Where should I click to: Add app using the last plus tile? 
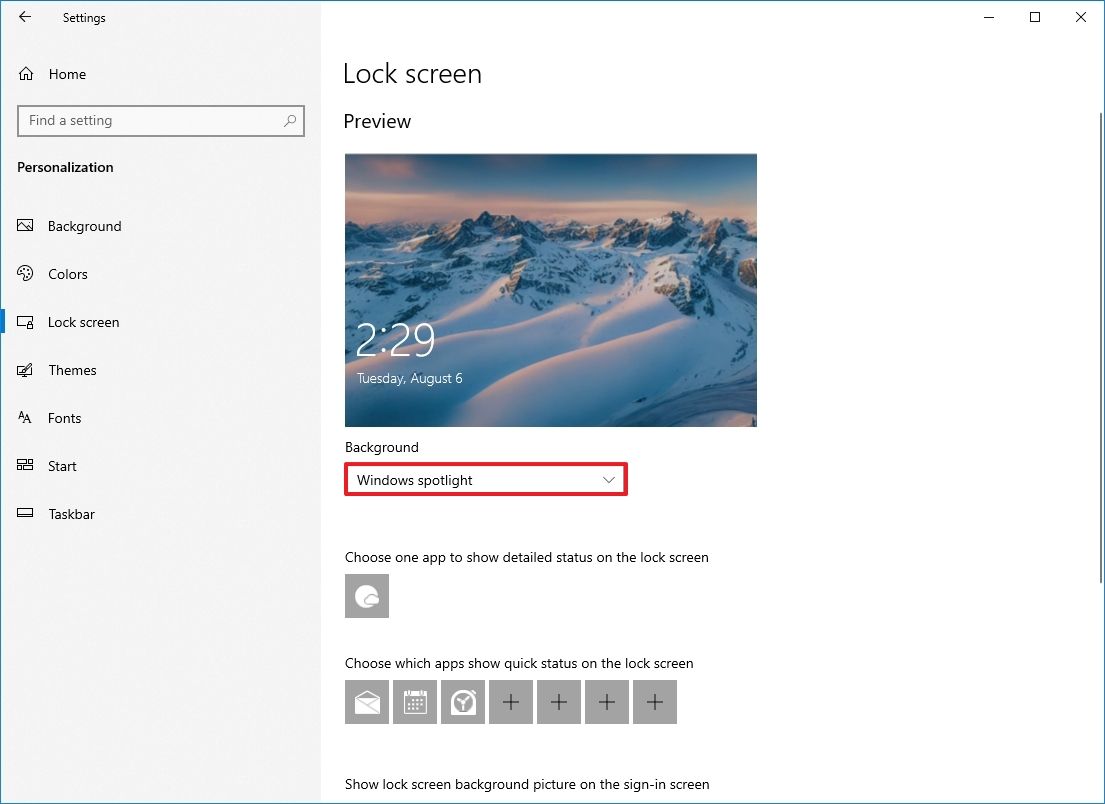click(655, 702)
